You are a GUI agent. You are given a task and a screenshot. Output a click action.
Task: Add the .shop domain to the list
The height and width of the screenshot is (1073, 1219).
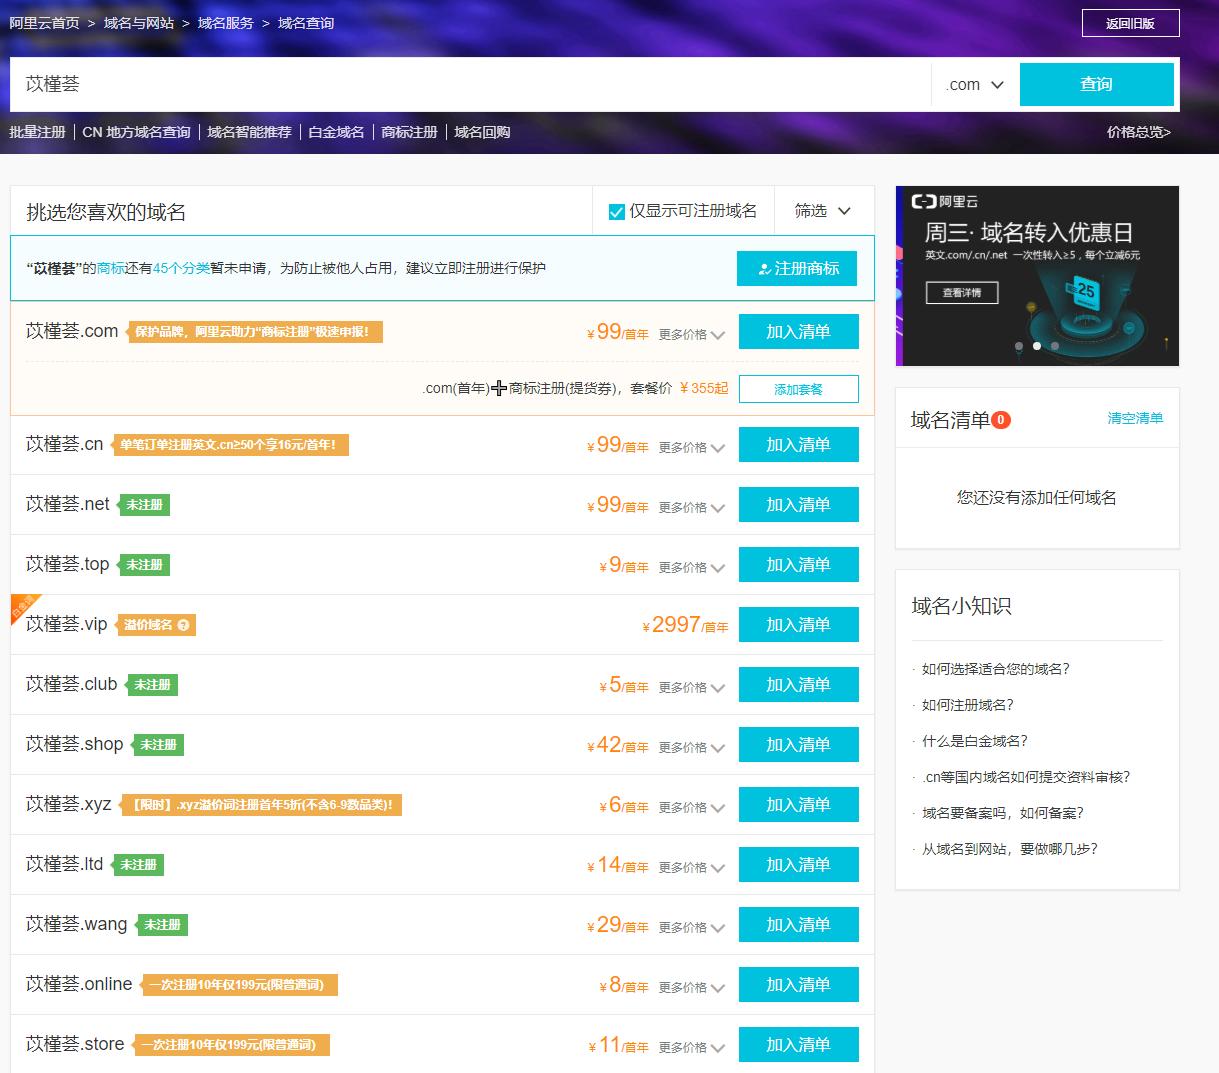[798, 745]
